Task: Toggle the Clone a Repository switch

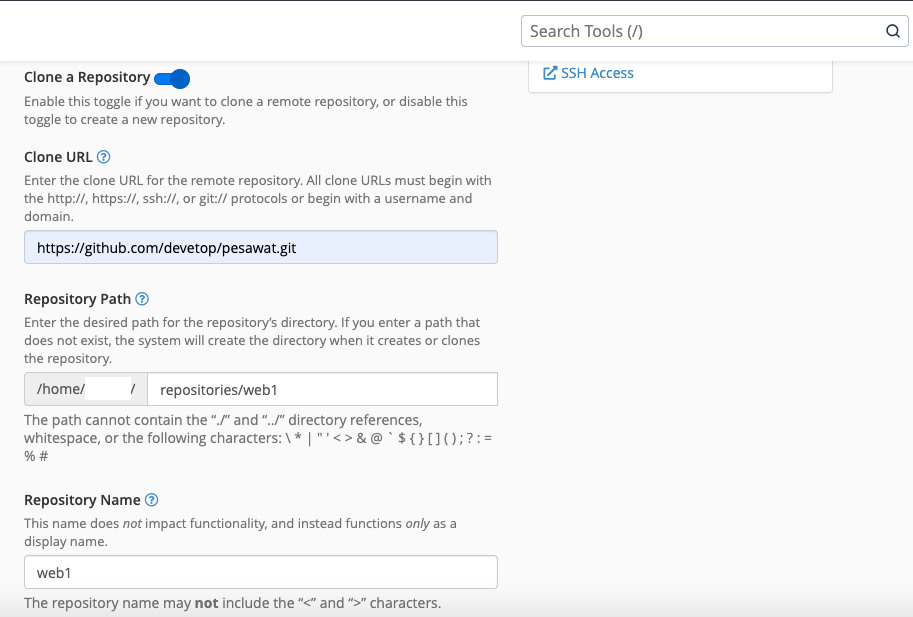Action: coord(172,78)
